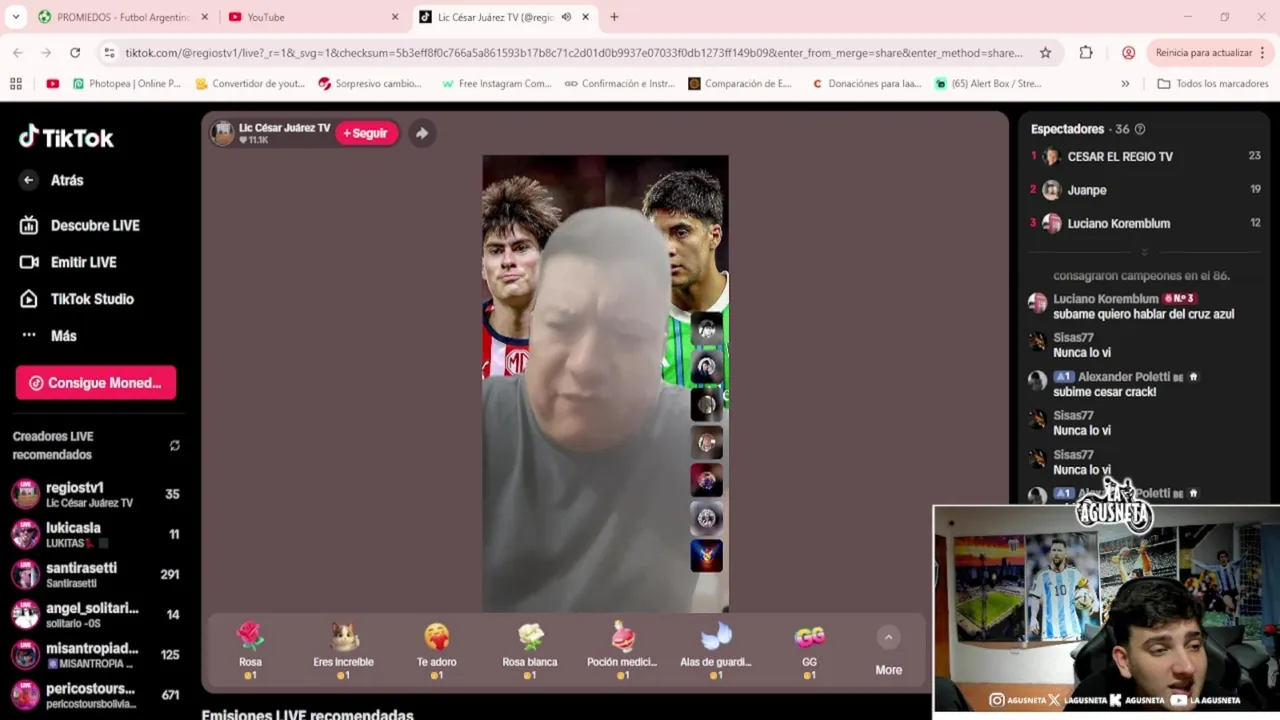This screenshot has width=1280, height=720.
Task: Click the address bar URL
Action: [574, 53]
